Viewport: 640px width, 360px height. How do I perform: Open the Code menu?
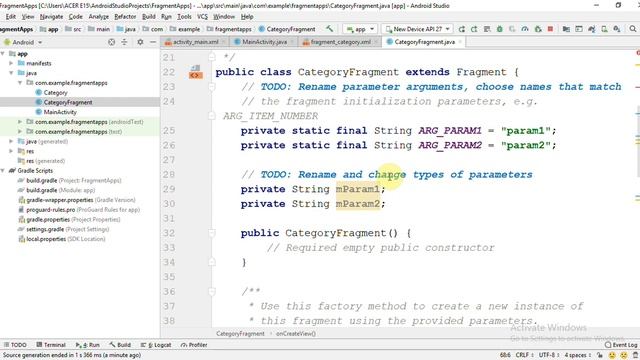point(76,17)
